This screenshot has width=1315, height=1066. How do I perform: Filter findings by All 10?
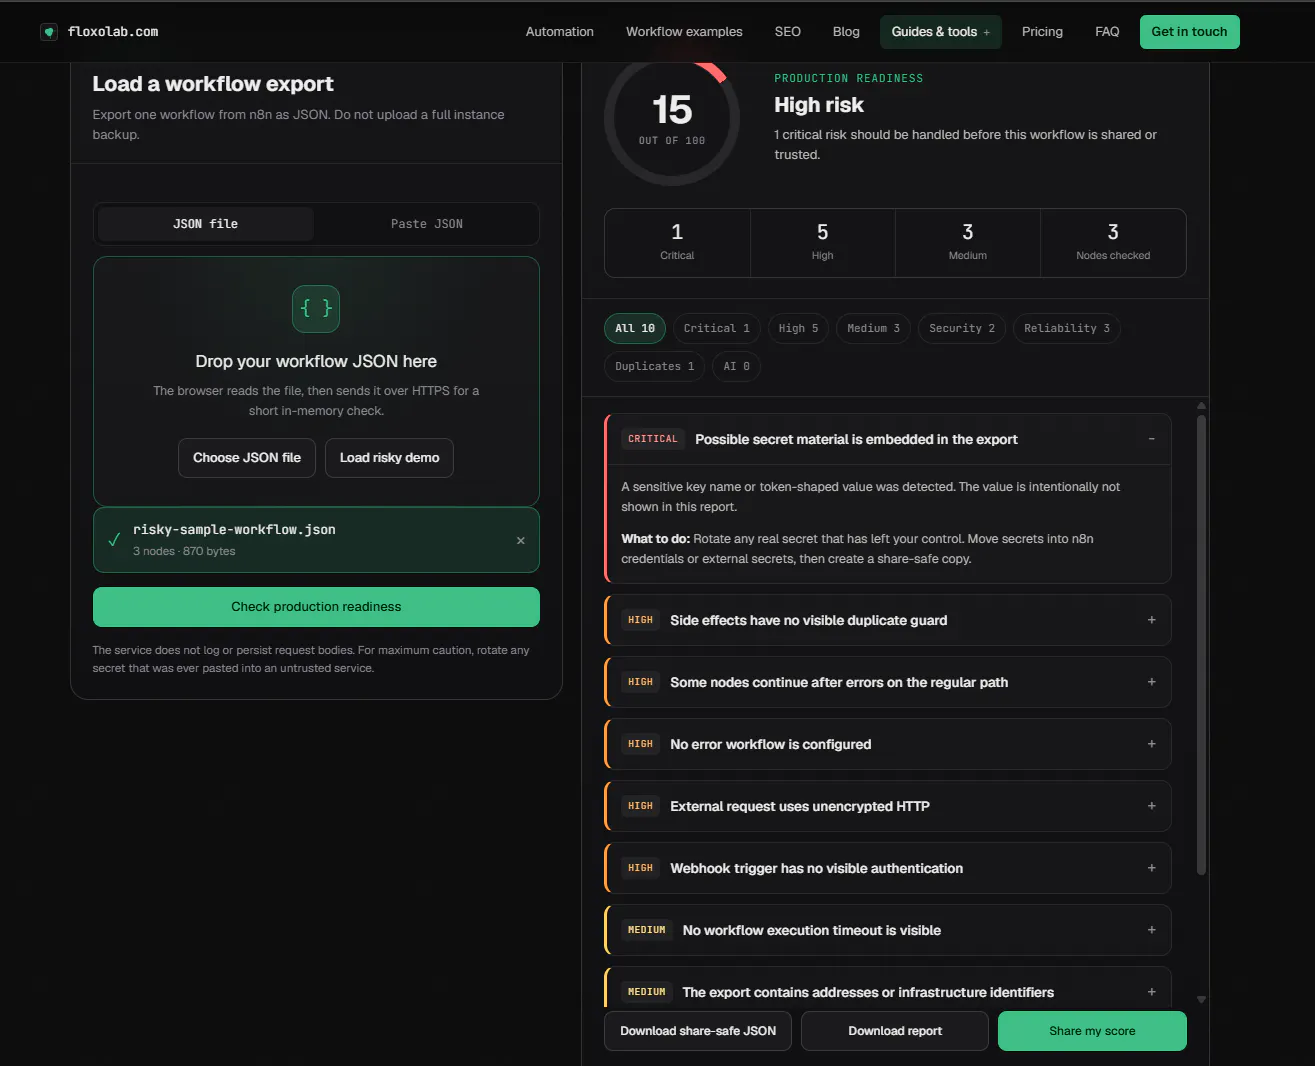click(x=635, y=328)
